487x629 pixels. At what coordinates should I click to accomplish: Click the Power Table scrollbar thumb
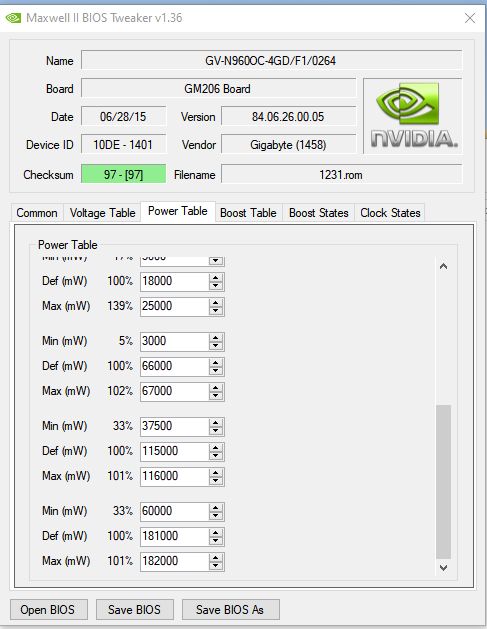pos(443,482)
